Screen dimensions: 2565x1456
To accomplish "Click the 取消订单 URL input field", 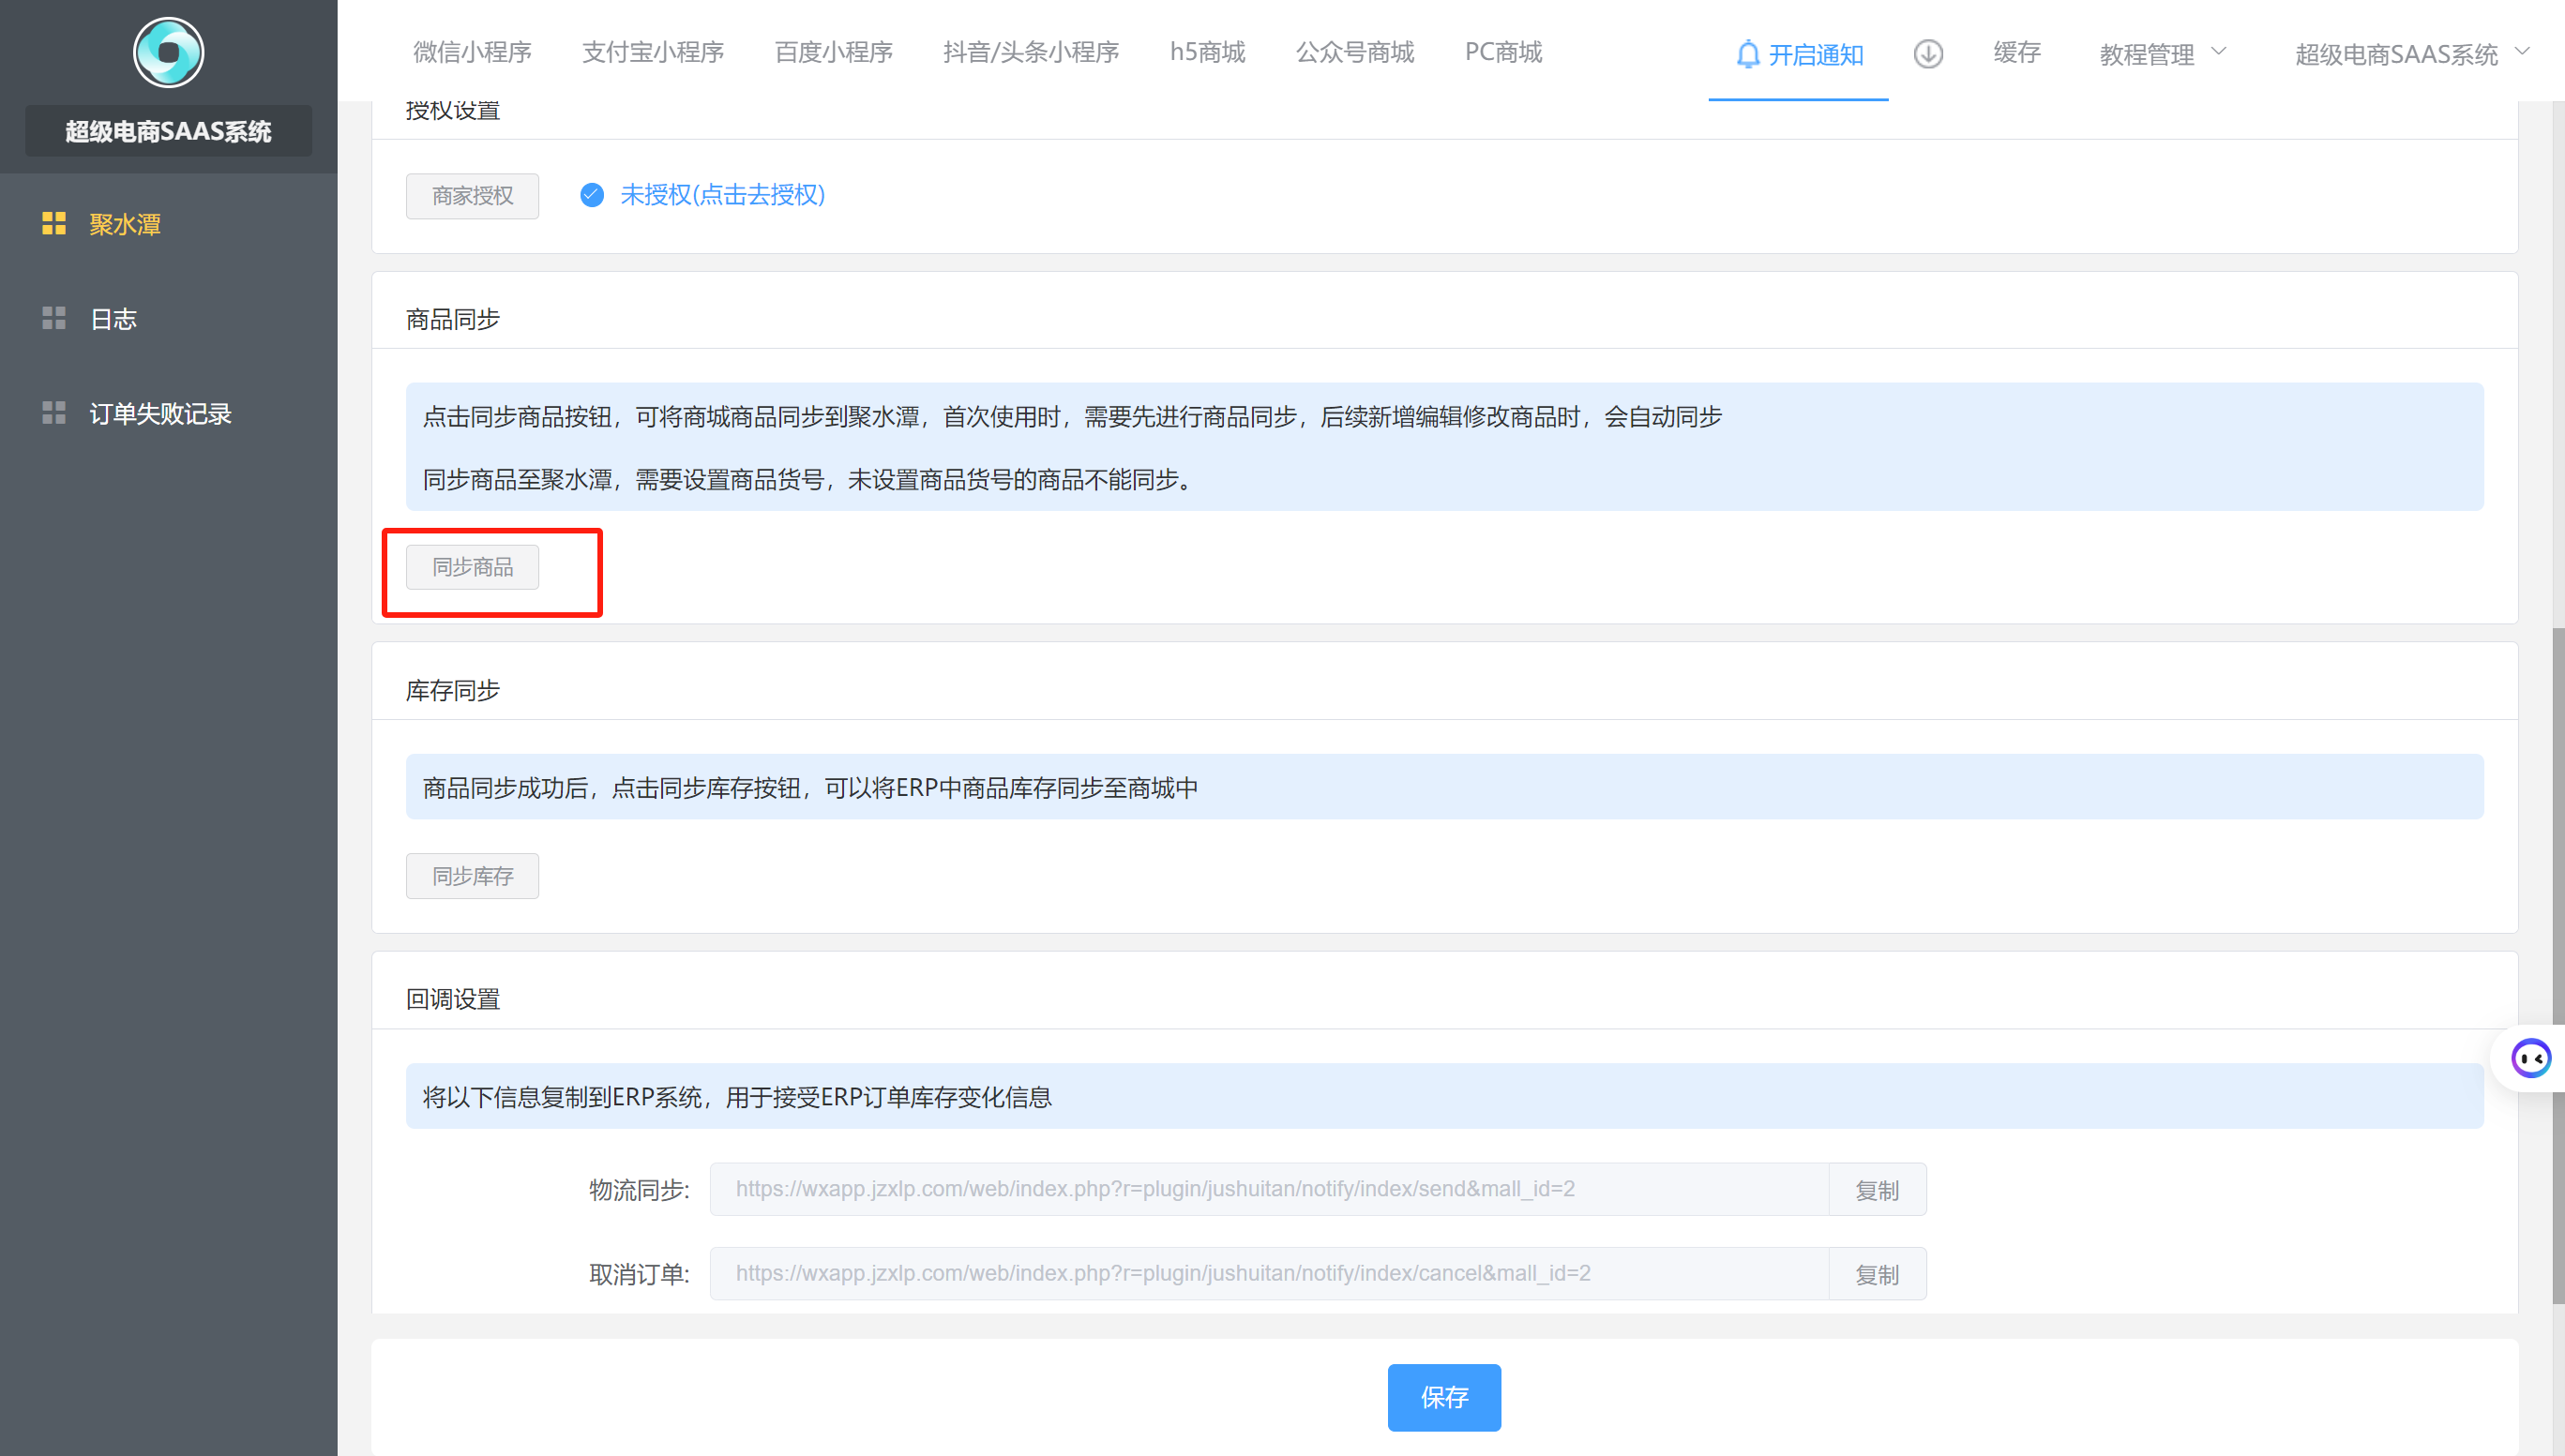I will [x=1268, y=1273].
